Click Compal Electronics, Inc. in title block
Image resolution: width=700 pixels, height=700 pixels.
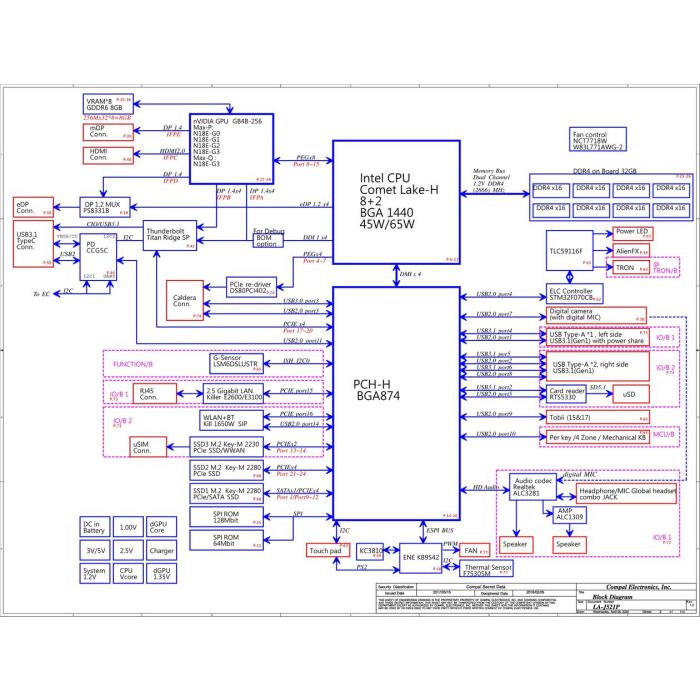coord(639,587)
